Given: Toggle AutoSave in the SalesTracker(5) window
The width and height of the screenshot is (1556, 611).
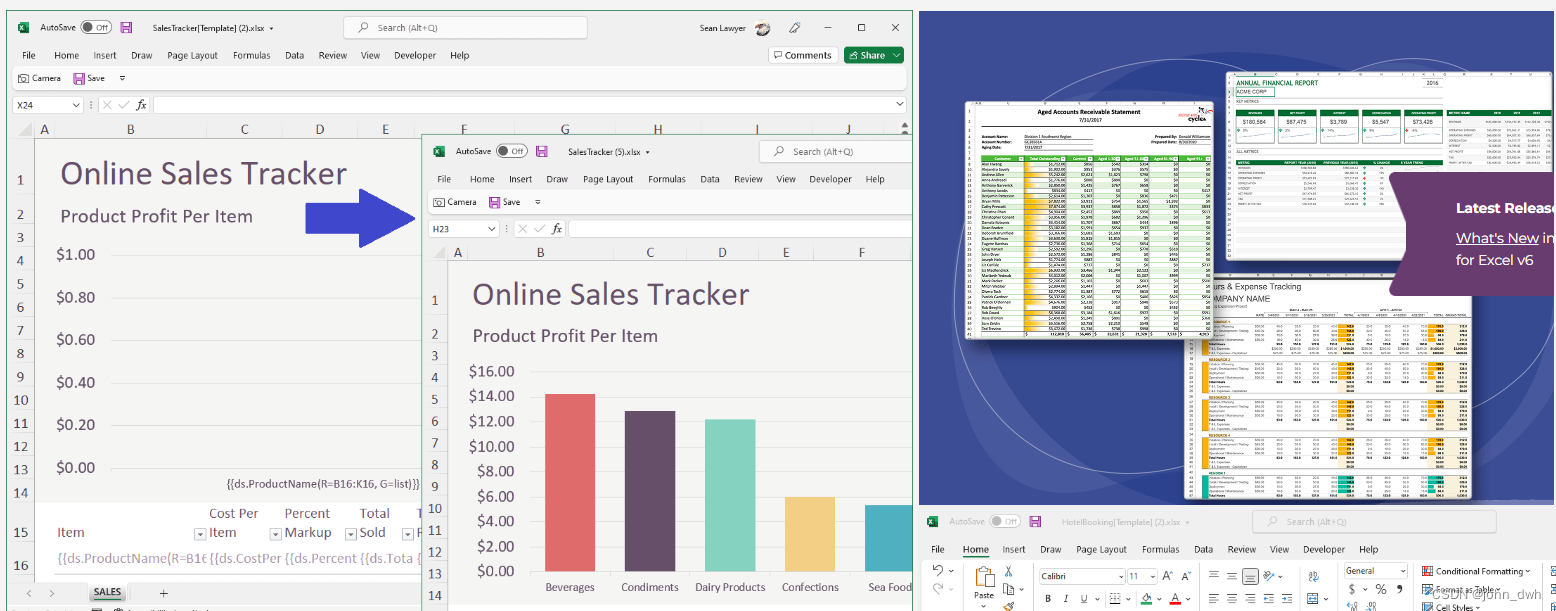Looking at the screenshot, I should coord(511,150).
